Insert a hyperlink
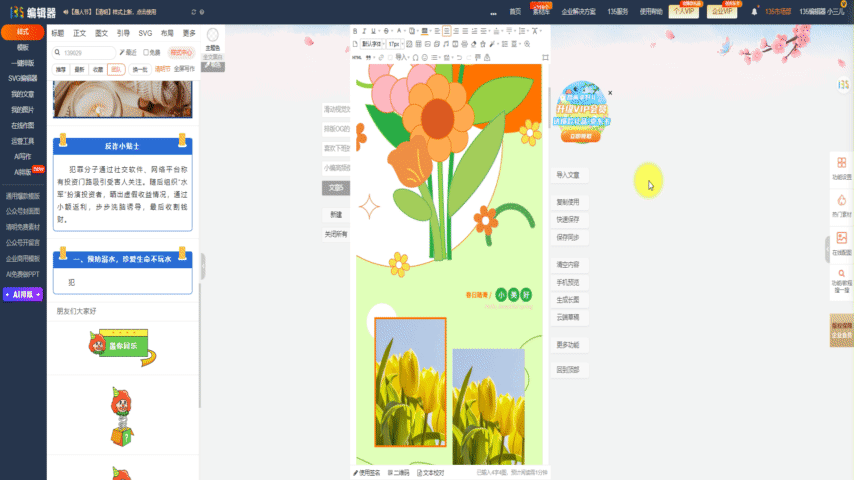The height and width of the screenshot is (480, 854). coord(381,57)
